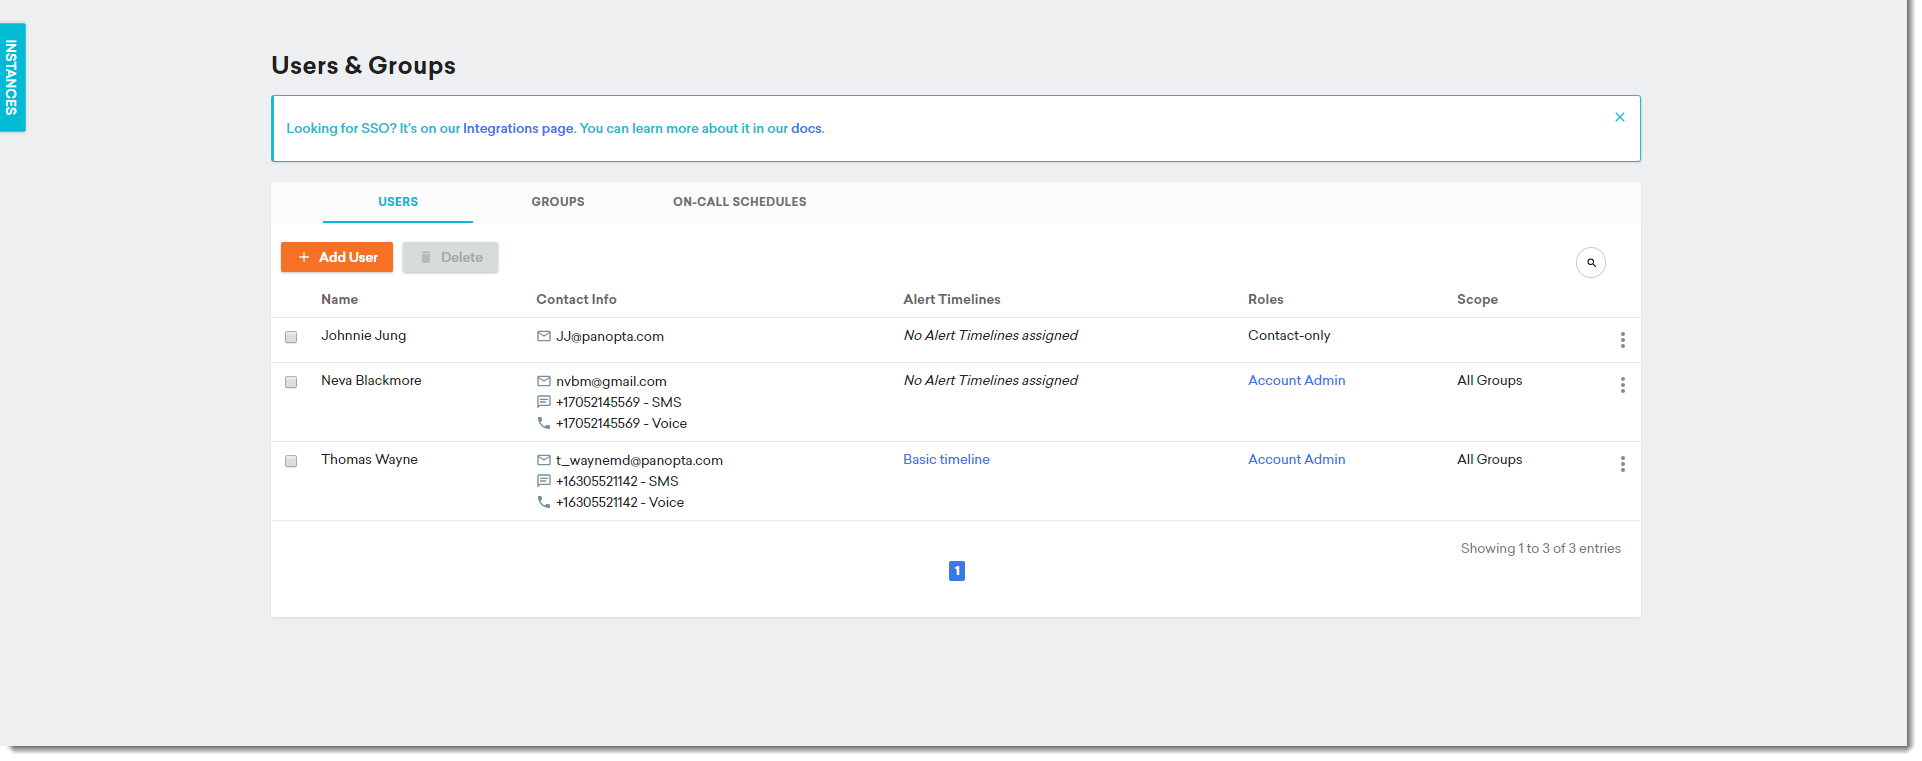This screenshot has width=1922, height=761.
Task: Open the Basic timeline link
Action: point(946,459)
